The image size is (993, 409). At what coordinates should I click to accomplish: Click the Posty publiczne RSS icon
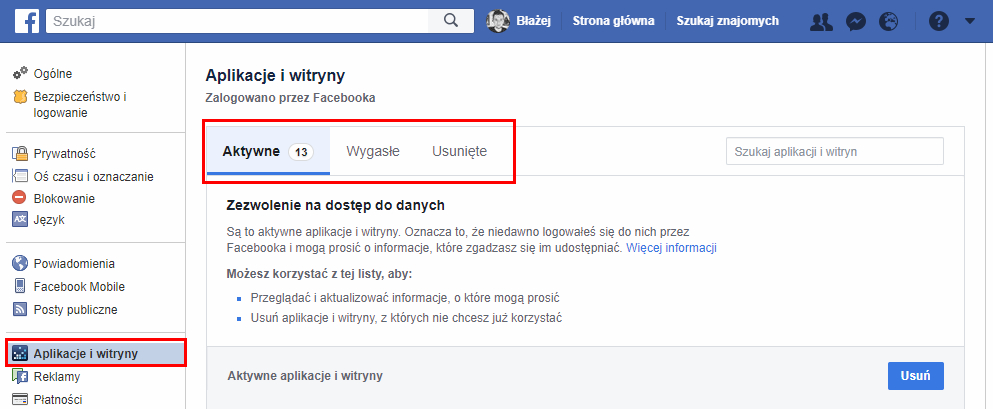tap(20, 310)
